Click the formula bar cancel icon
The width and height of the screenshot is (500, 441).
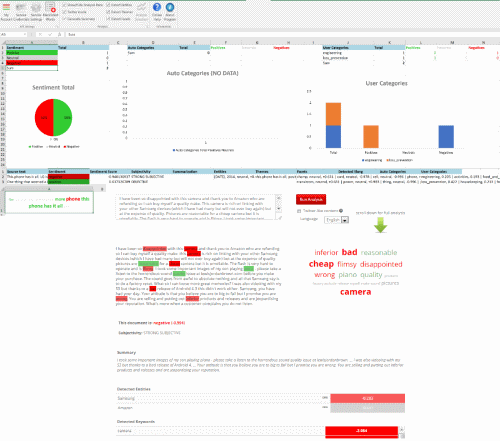40,34
